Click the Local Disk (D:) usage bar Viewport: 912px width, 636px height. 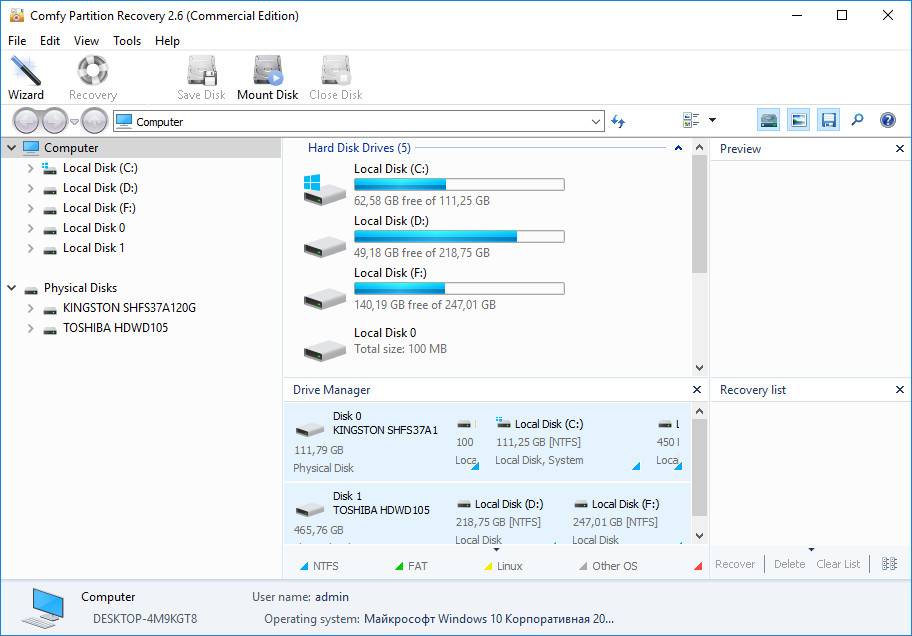(459, 236)
